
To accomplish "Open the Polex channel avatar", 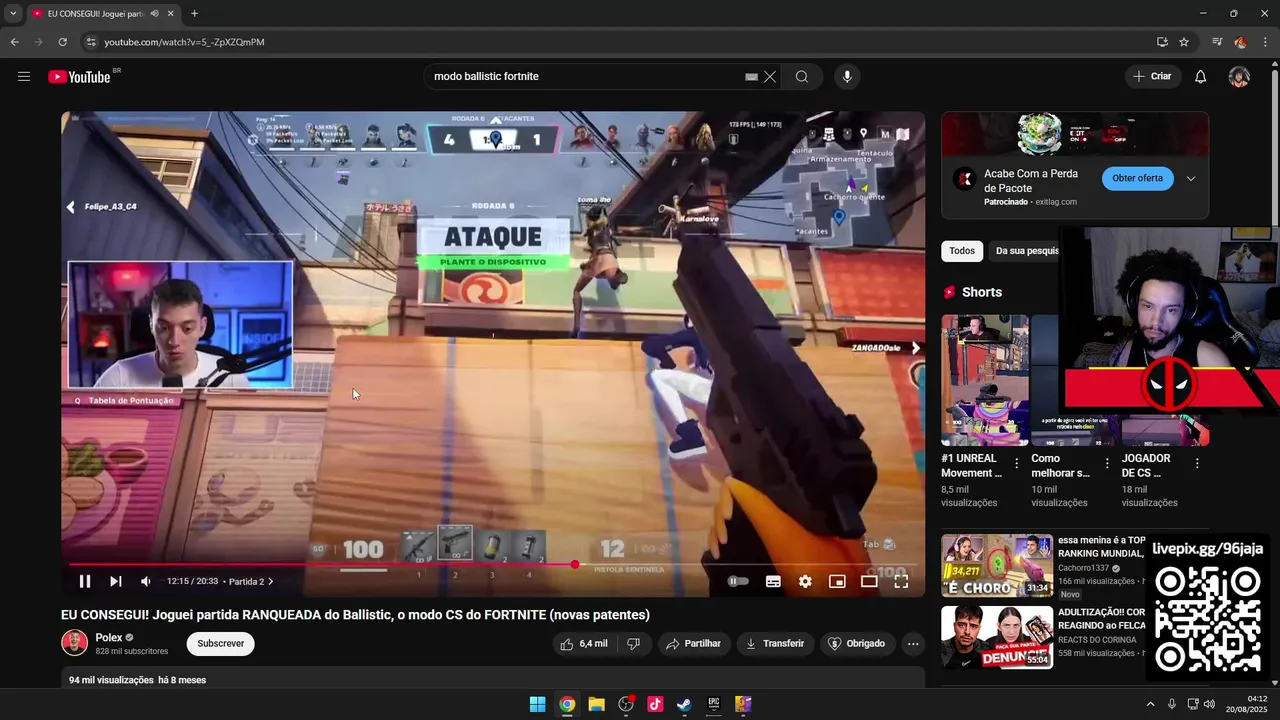I will tap(75, 643).
